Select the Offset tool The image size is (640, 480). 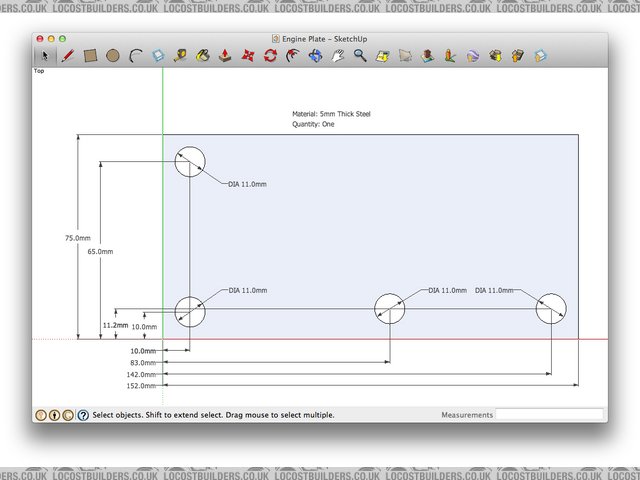293,56
